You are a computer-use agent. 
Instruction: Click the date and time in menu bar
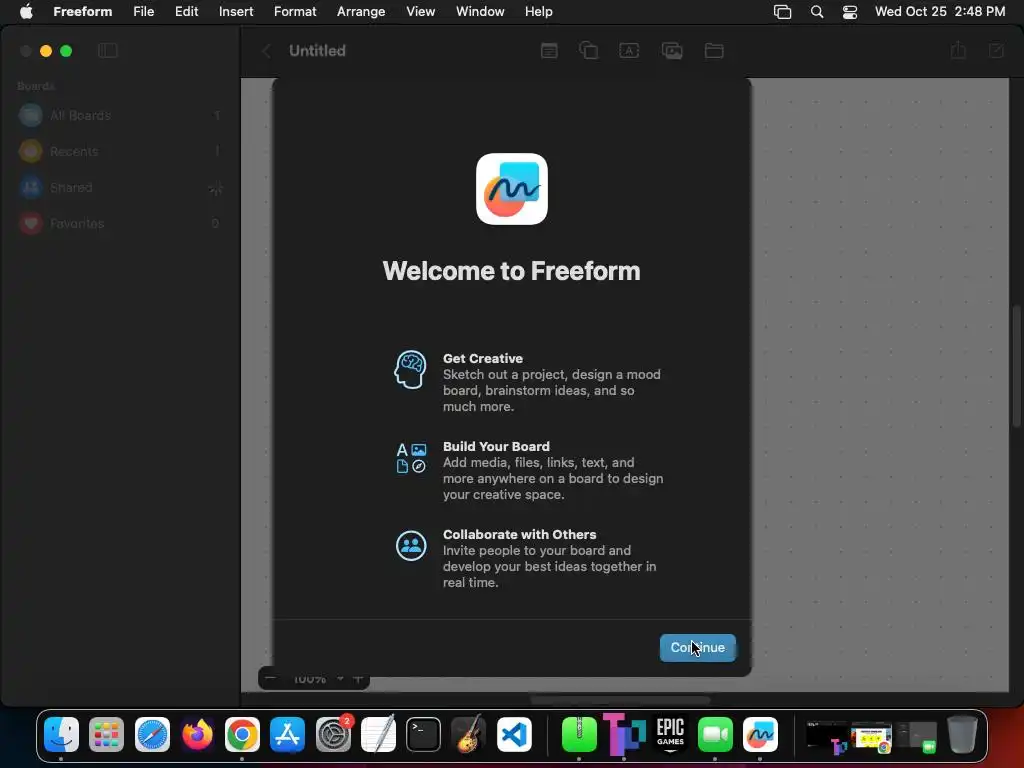tap(940, 12)
